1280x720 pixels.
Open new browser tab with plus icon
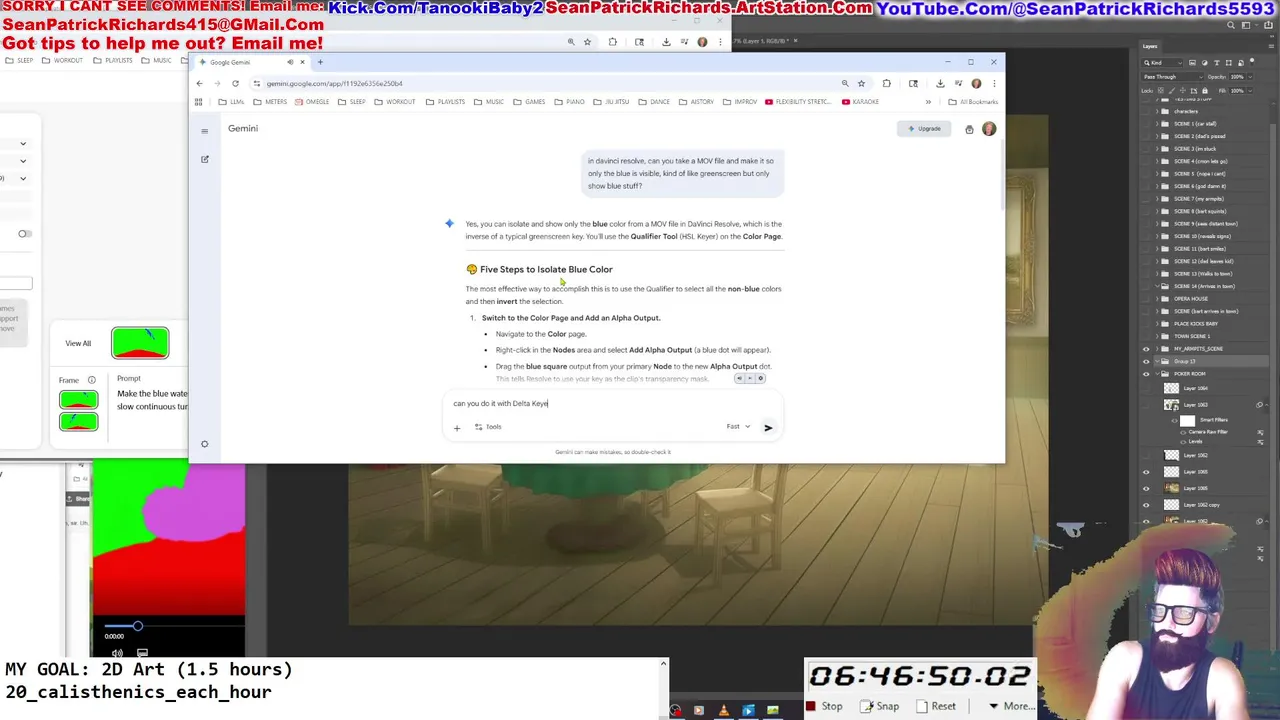[320, 62]
